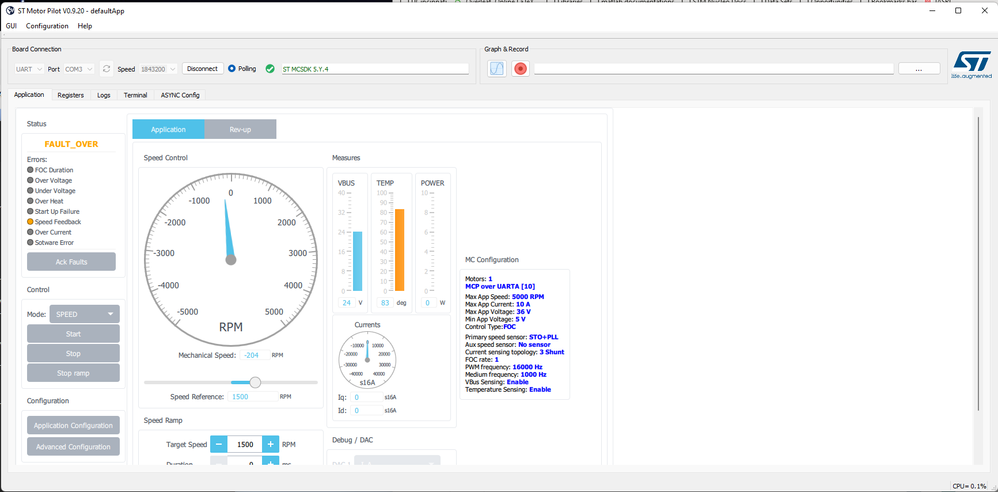Viewport: 998px width, 492px height.
Task: Toggle the Polling radio button
Action: (x=232, y=69)
